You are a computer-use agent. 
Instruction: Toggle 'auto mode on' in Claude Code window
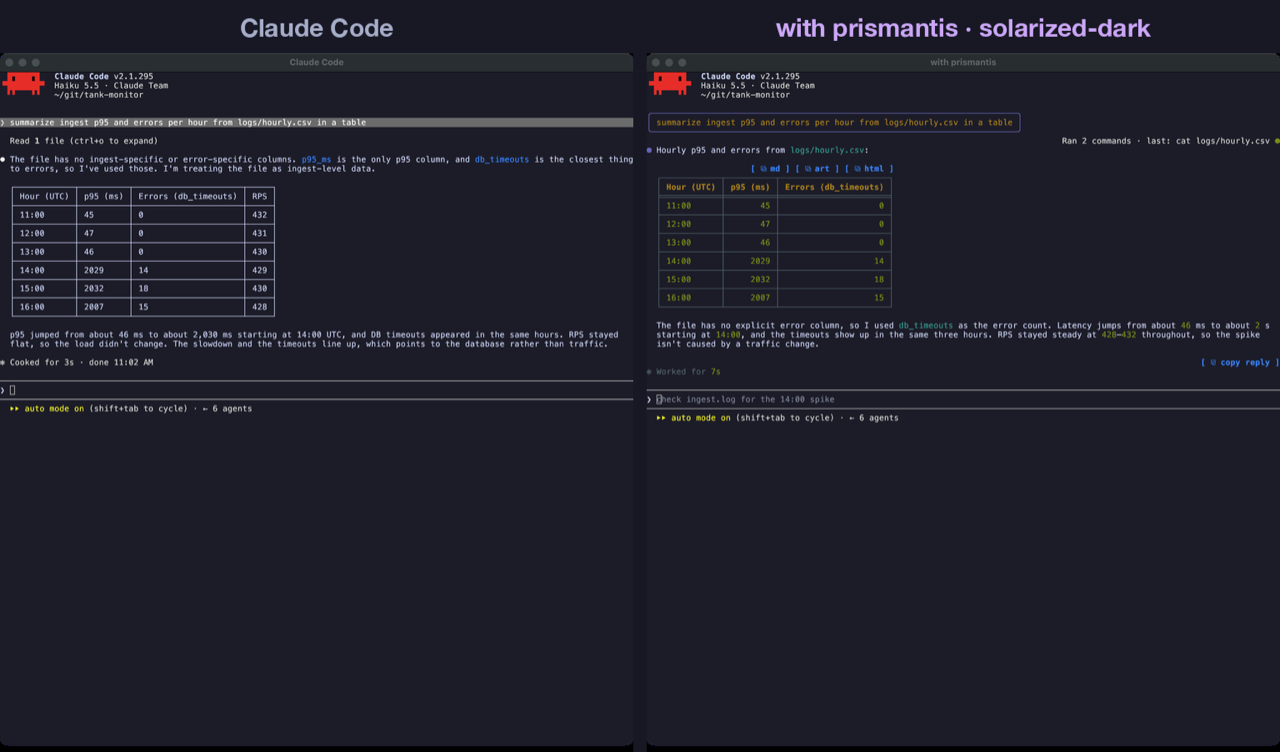tap(54, 409)
